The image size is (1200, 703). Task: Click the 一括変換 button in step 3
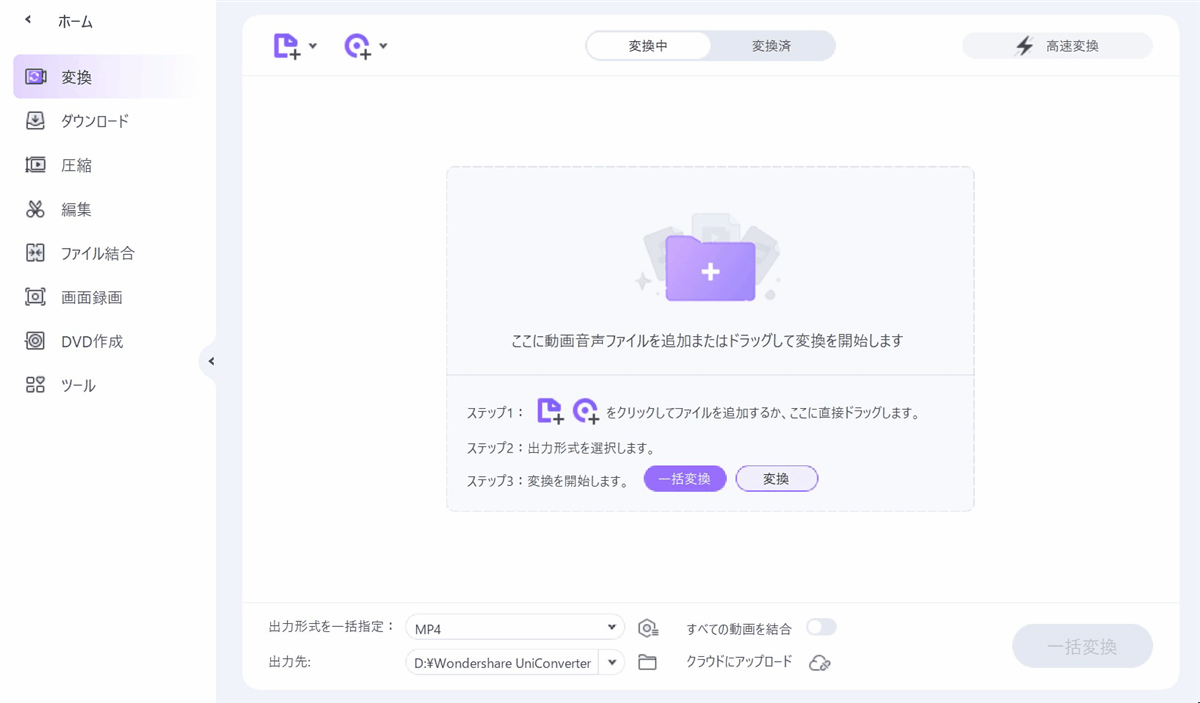point(684,479)
